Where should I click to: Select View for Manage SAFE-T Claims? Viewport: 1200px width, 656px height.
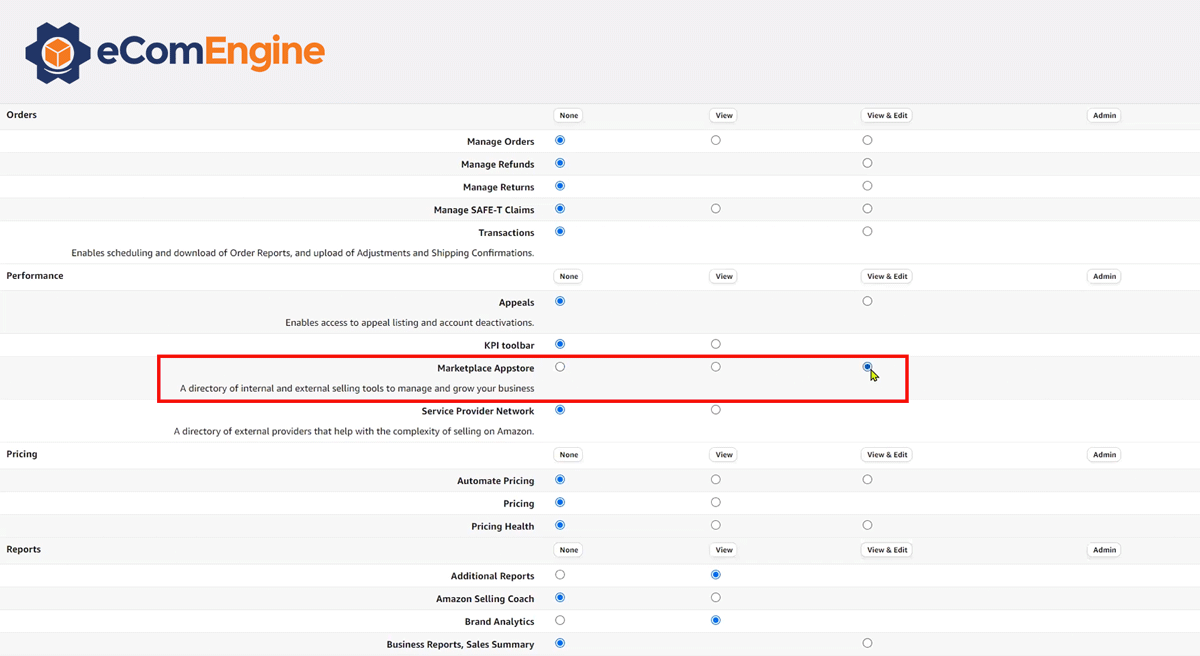click(716, 209)
